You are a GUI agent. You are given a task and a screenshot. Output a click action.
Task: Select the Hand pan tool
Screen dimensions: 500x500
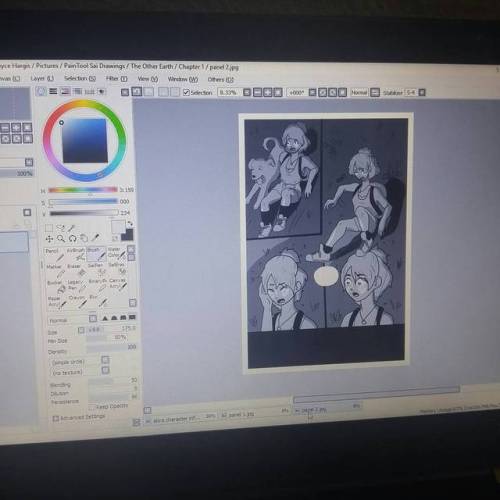point(84,238)
